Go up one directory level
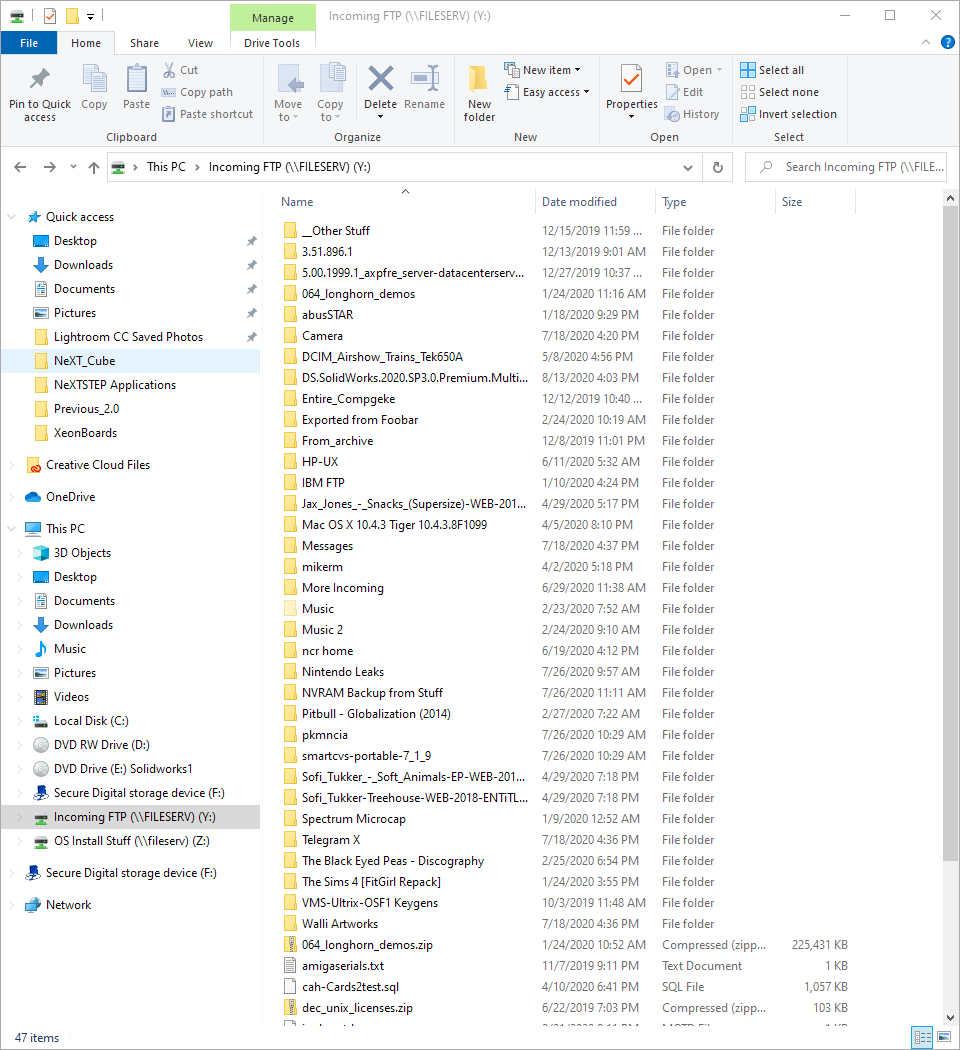This screenshot has width=960, height=1050. pyautogui.click(x=93, y=168)
